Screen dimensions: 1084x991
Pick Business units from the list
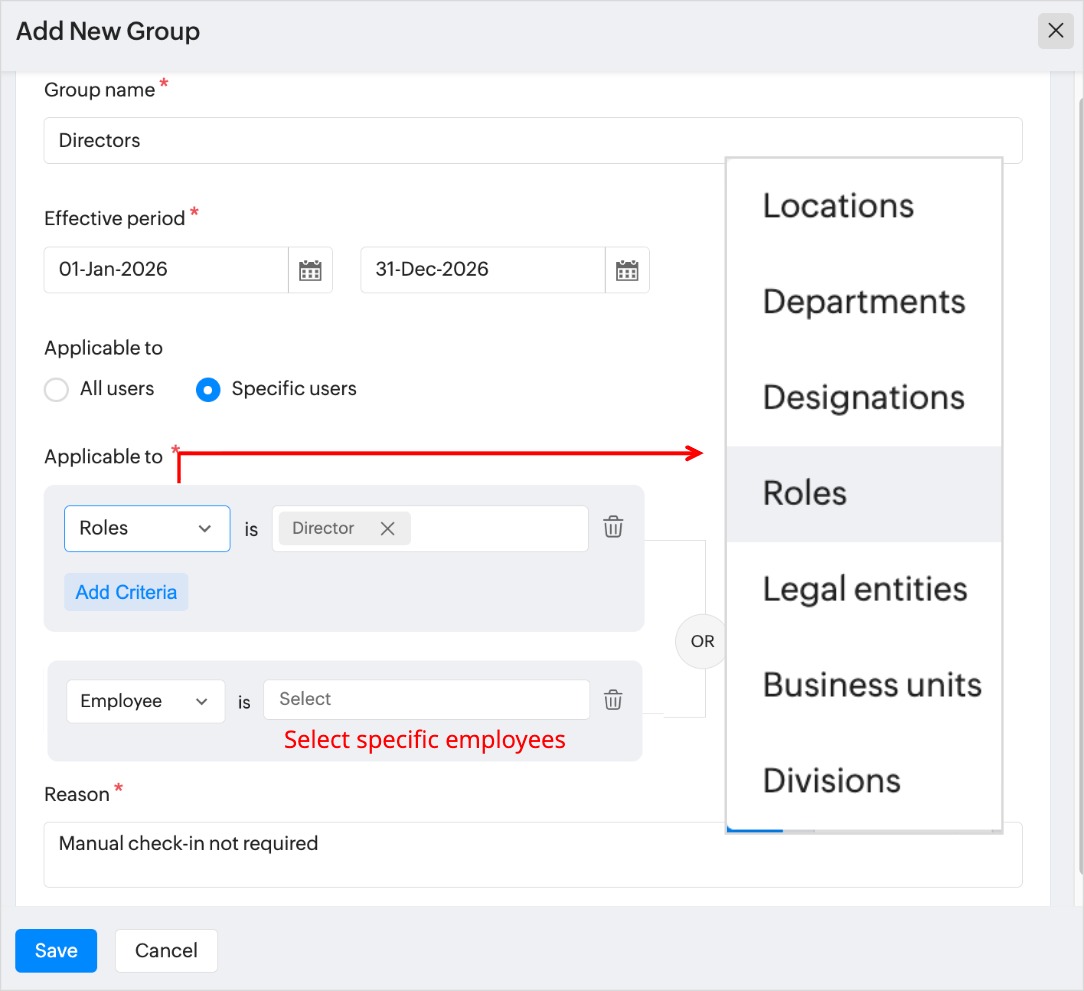[x=871, y=685]
